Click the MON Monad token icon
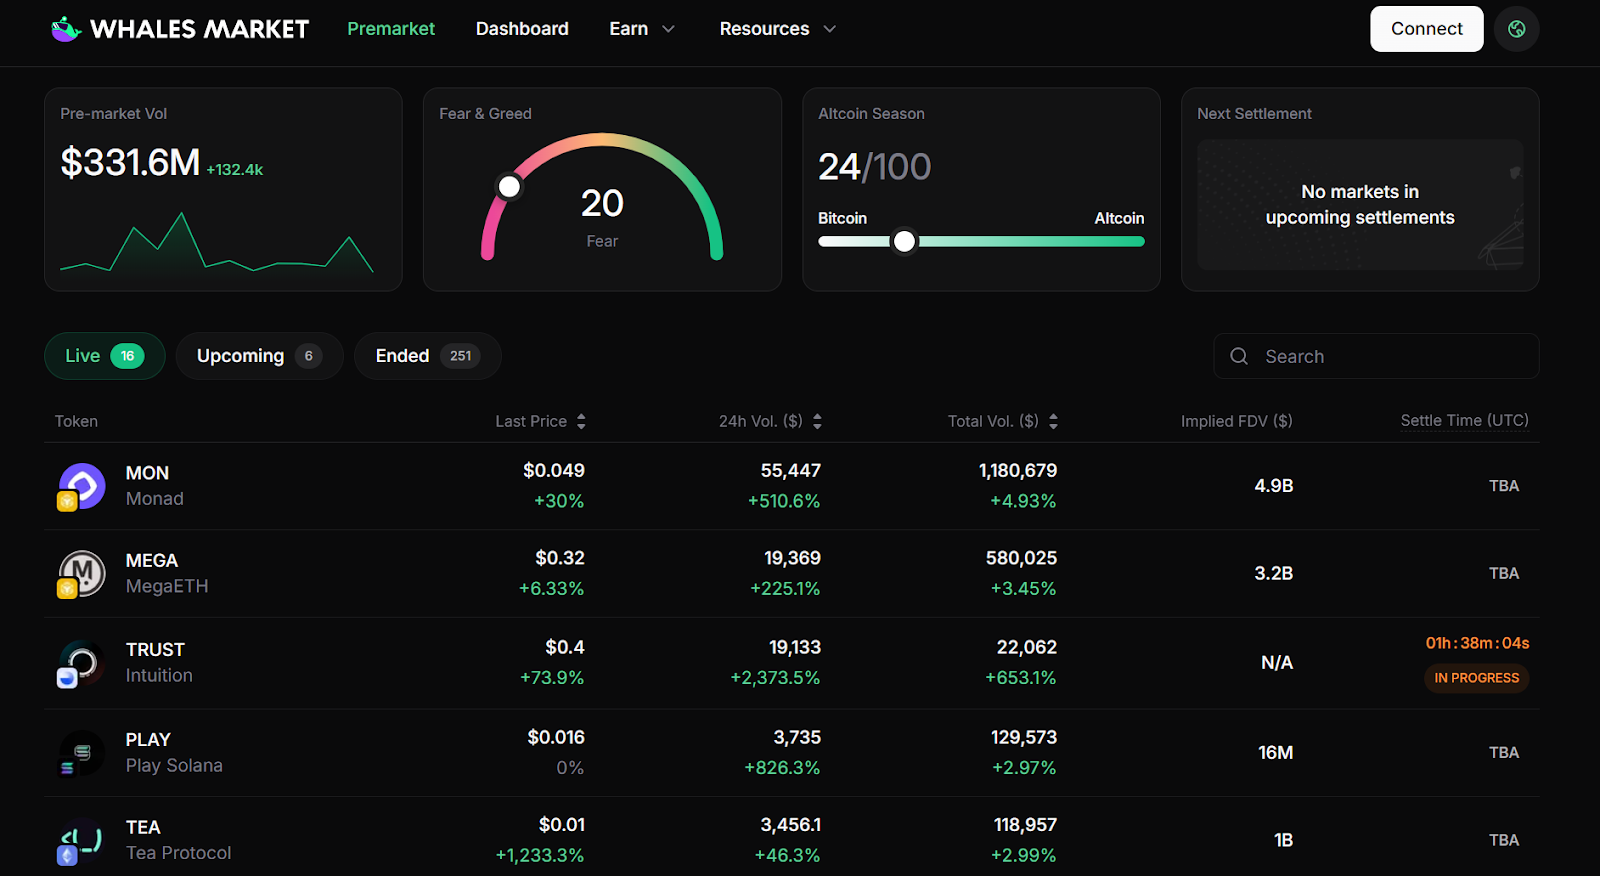1600x876 pixels. click(81, 486)
